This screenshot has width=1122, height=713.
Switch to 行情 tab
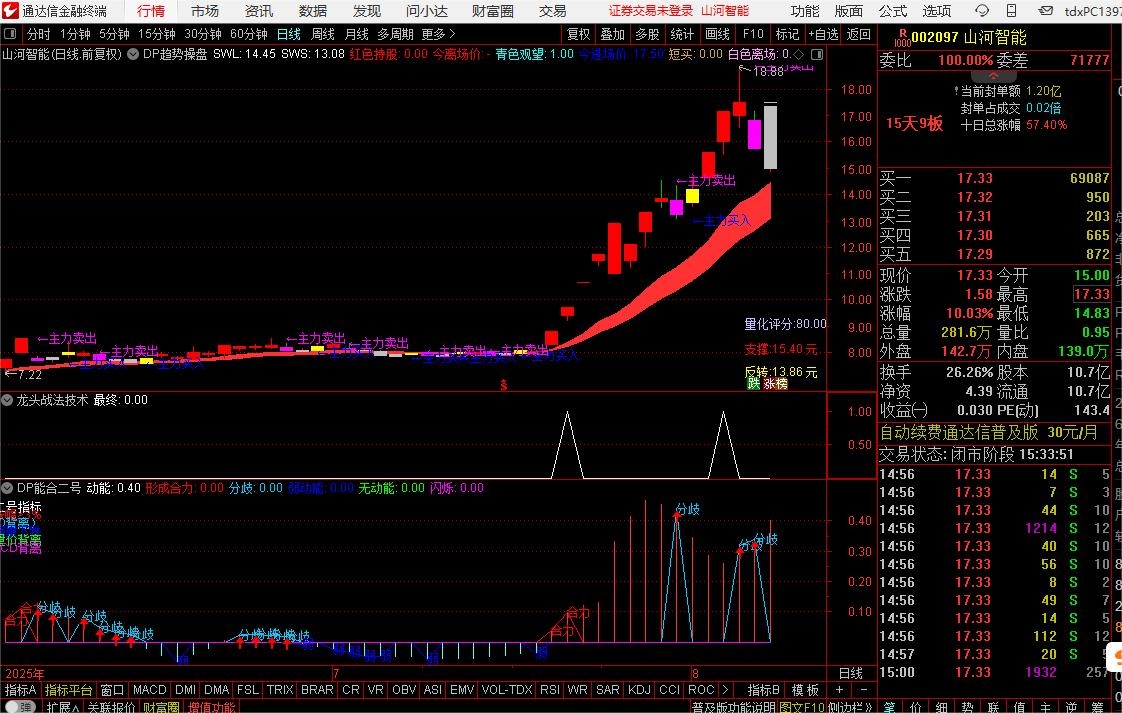150,11
